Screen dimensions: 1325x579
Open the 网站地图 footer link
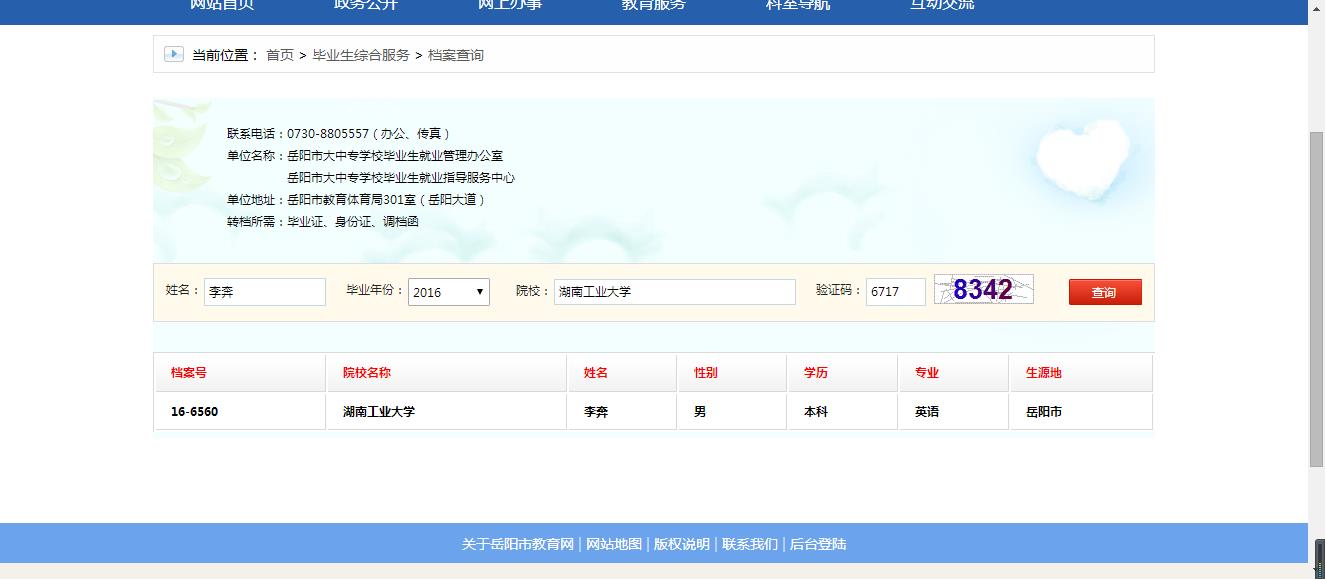614,544
